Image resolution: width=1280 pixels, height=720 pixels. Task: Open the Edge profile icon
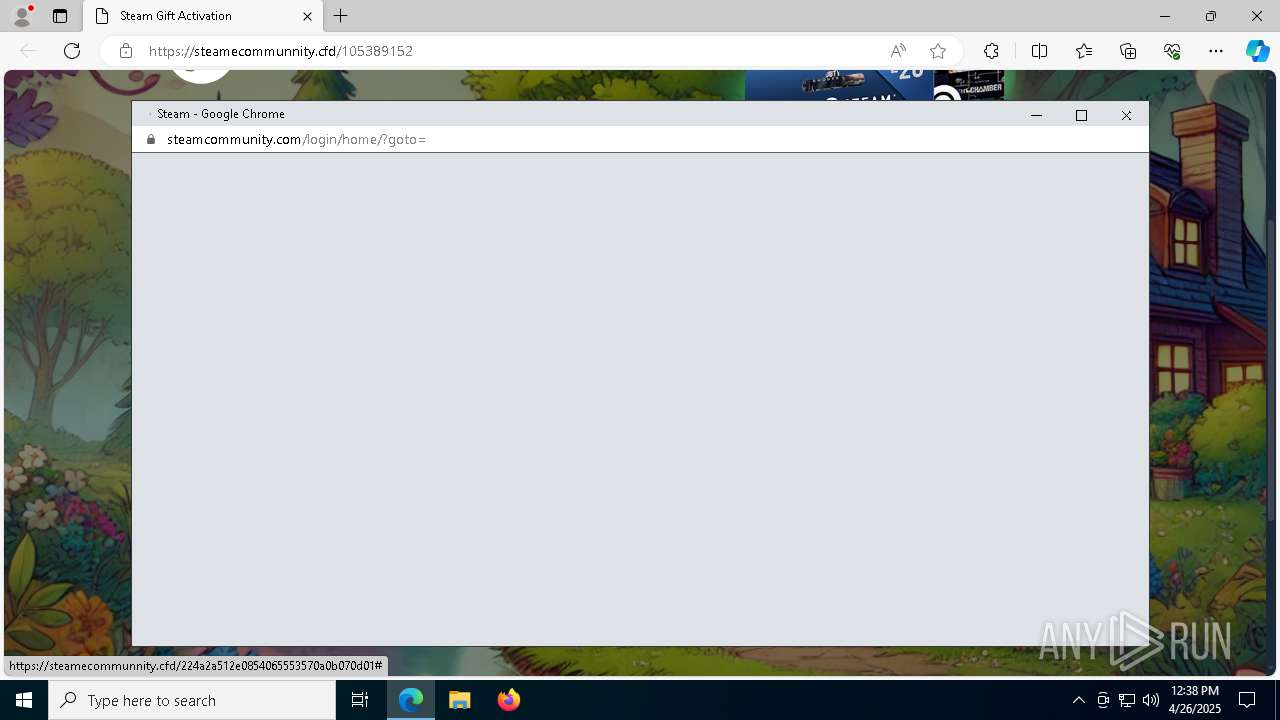[x=22, y=16]
